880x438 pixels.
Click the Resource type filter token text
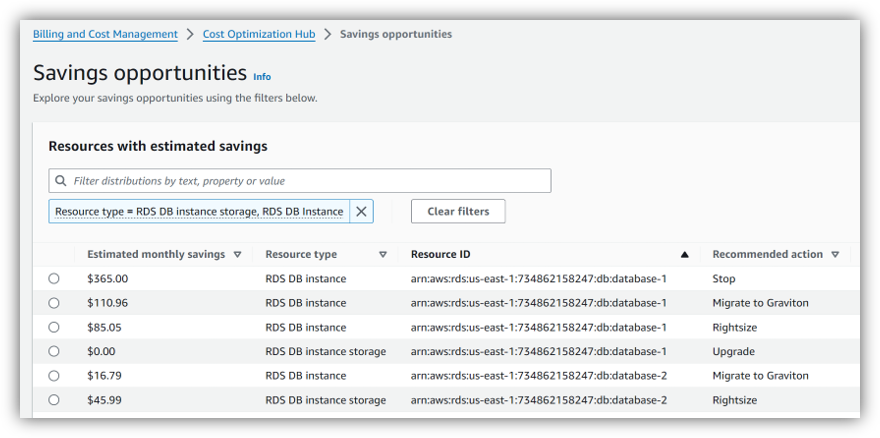coord(199,211)
